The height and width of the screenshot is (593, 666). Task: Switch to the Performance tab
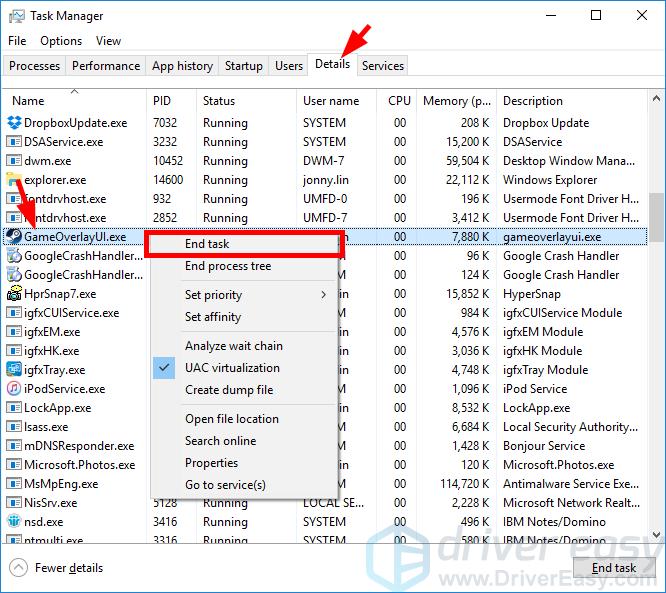pyautogui.click(x=106, y=66)
